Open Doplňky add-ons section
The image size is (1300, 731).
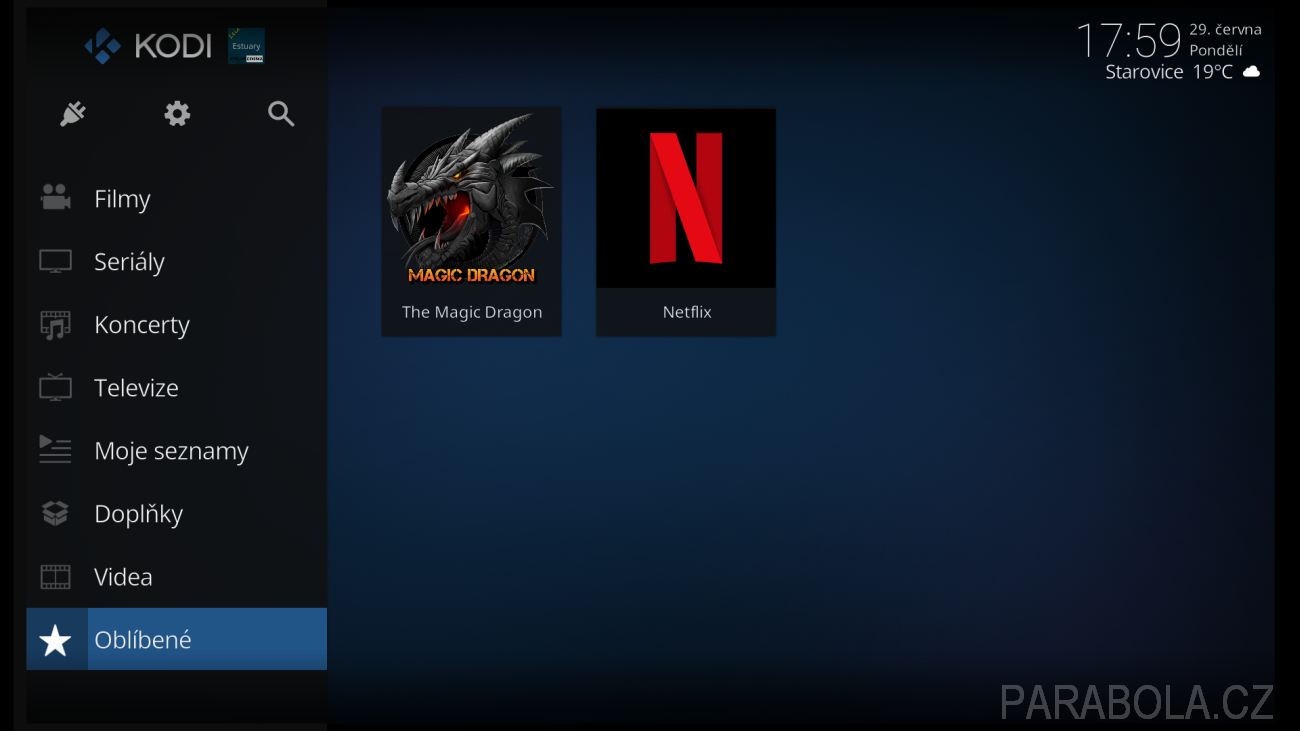[x=177, y=513]
